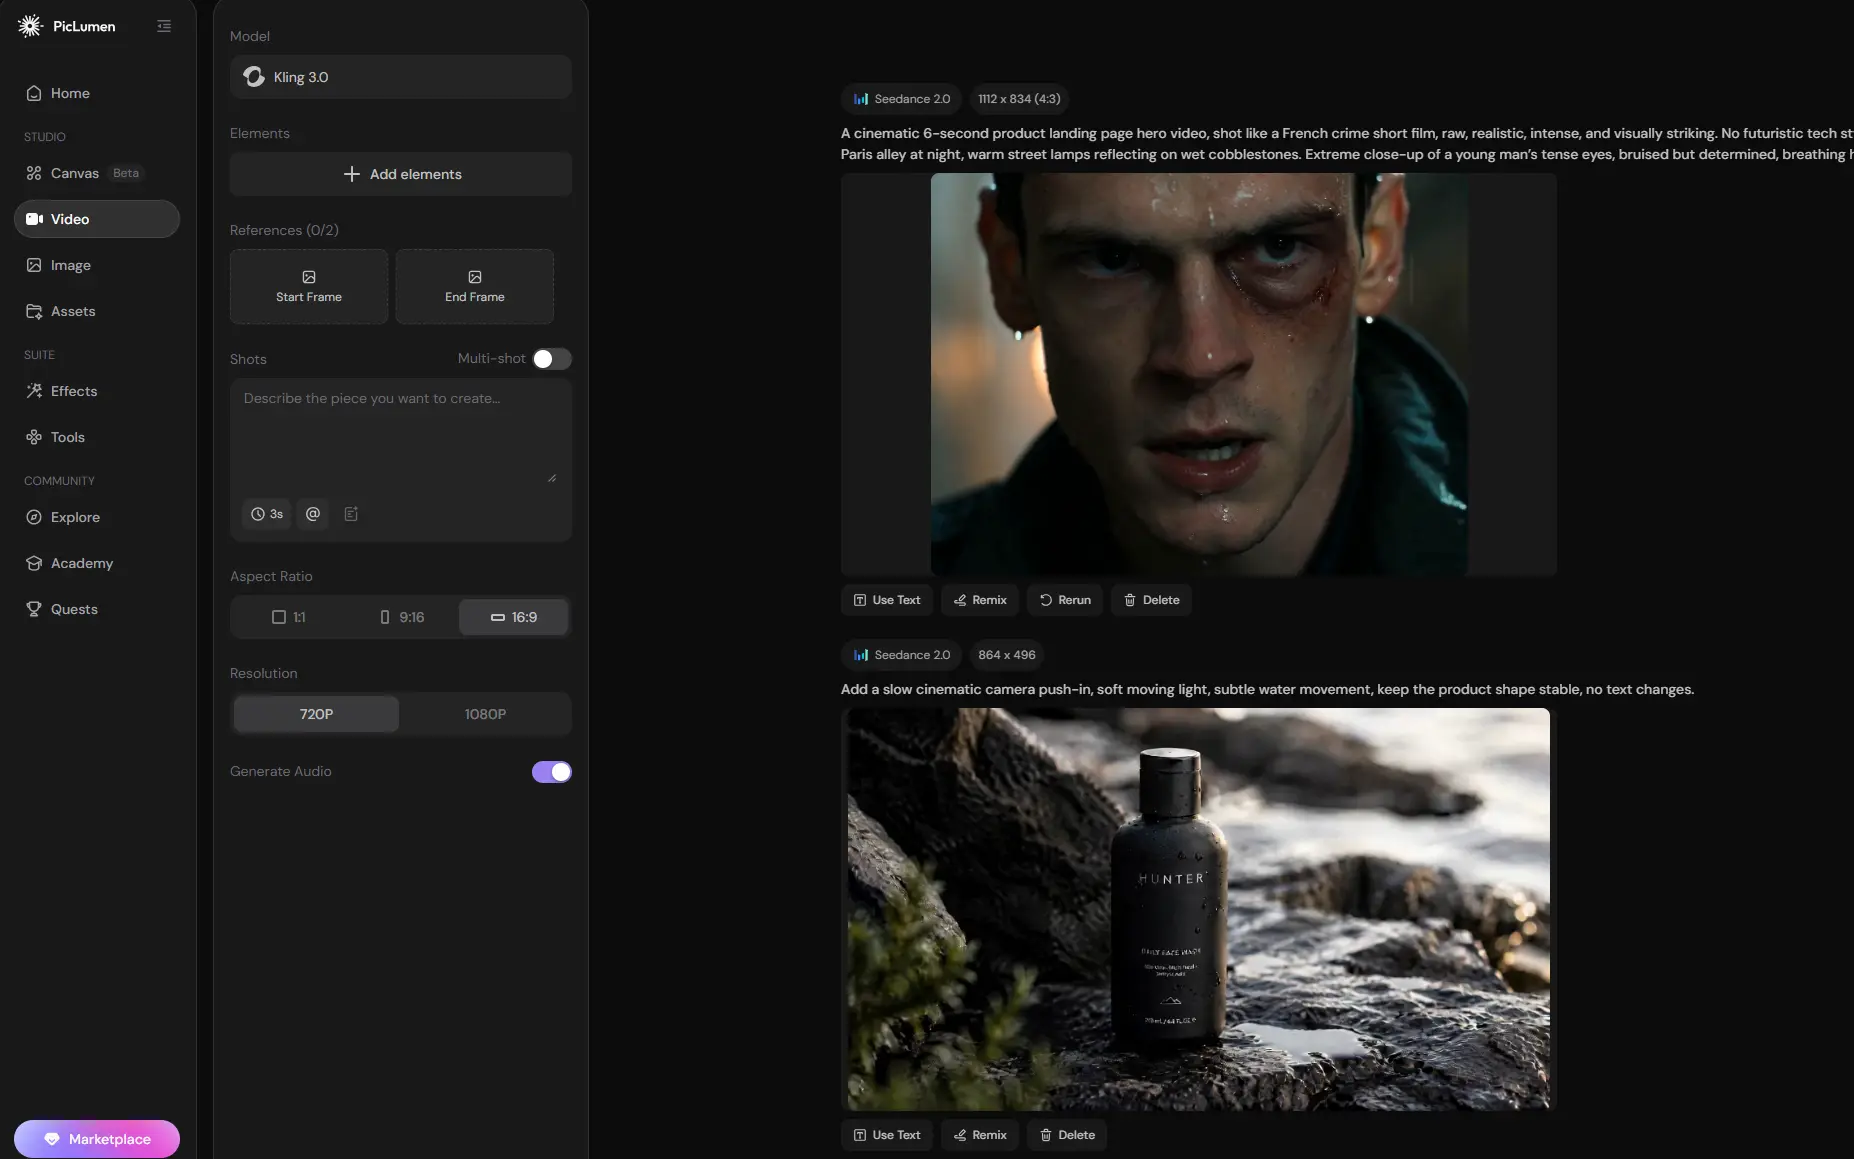Click the 864 x 496 size tag
1854x1159 pixels.
(1007, 655)
